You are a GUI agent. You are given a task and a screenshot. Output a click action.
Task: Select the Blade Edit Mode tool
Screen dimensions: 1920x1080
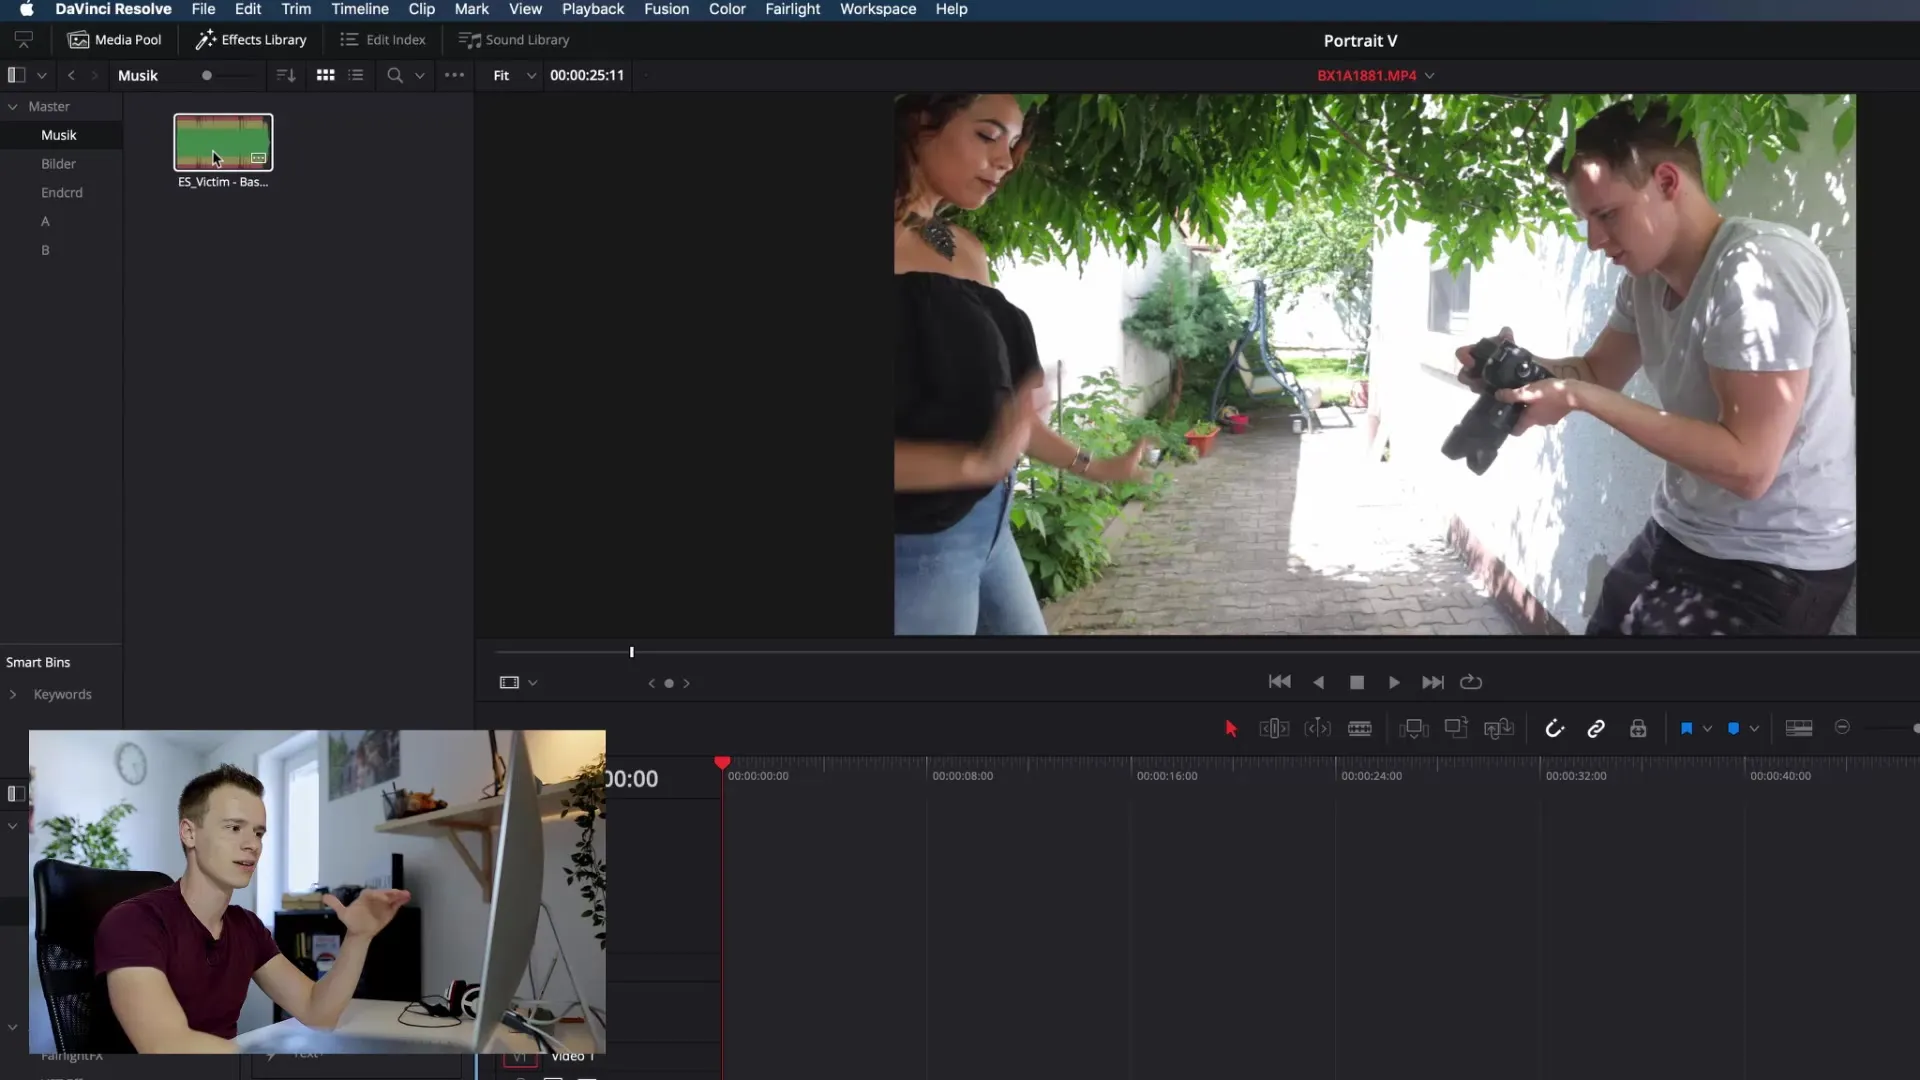pos(1360,729)
